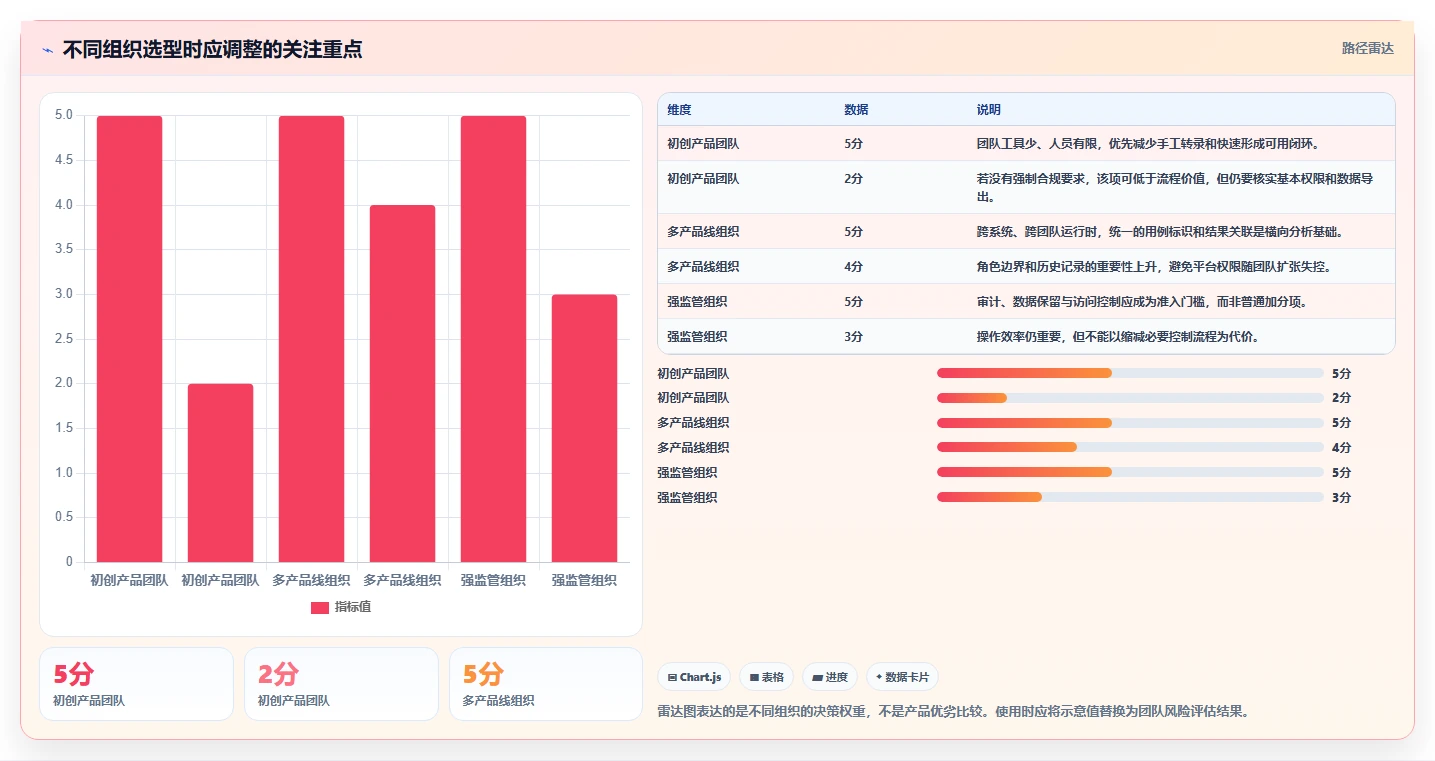Click the 3分 label after the progress bar
The height and width of the screenshot is (761, 1435).
(x=1341, y=498)
